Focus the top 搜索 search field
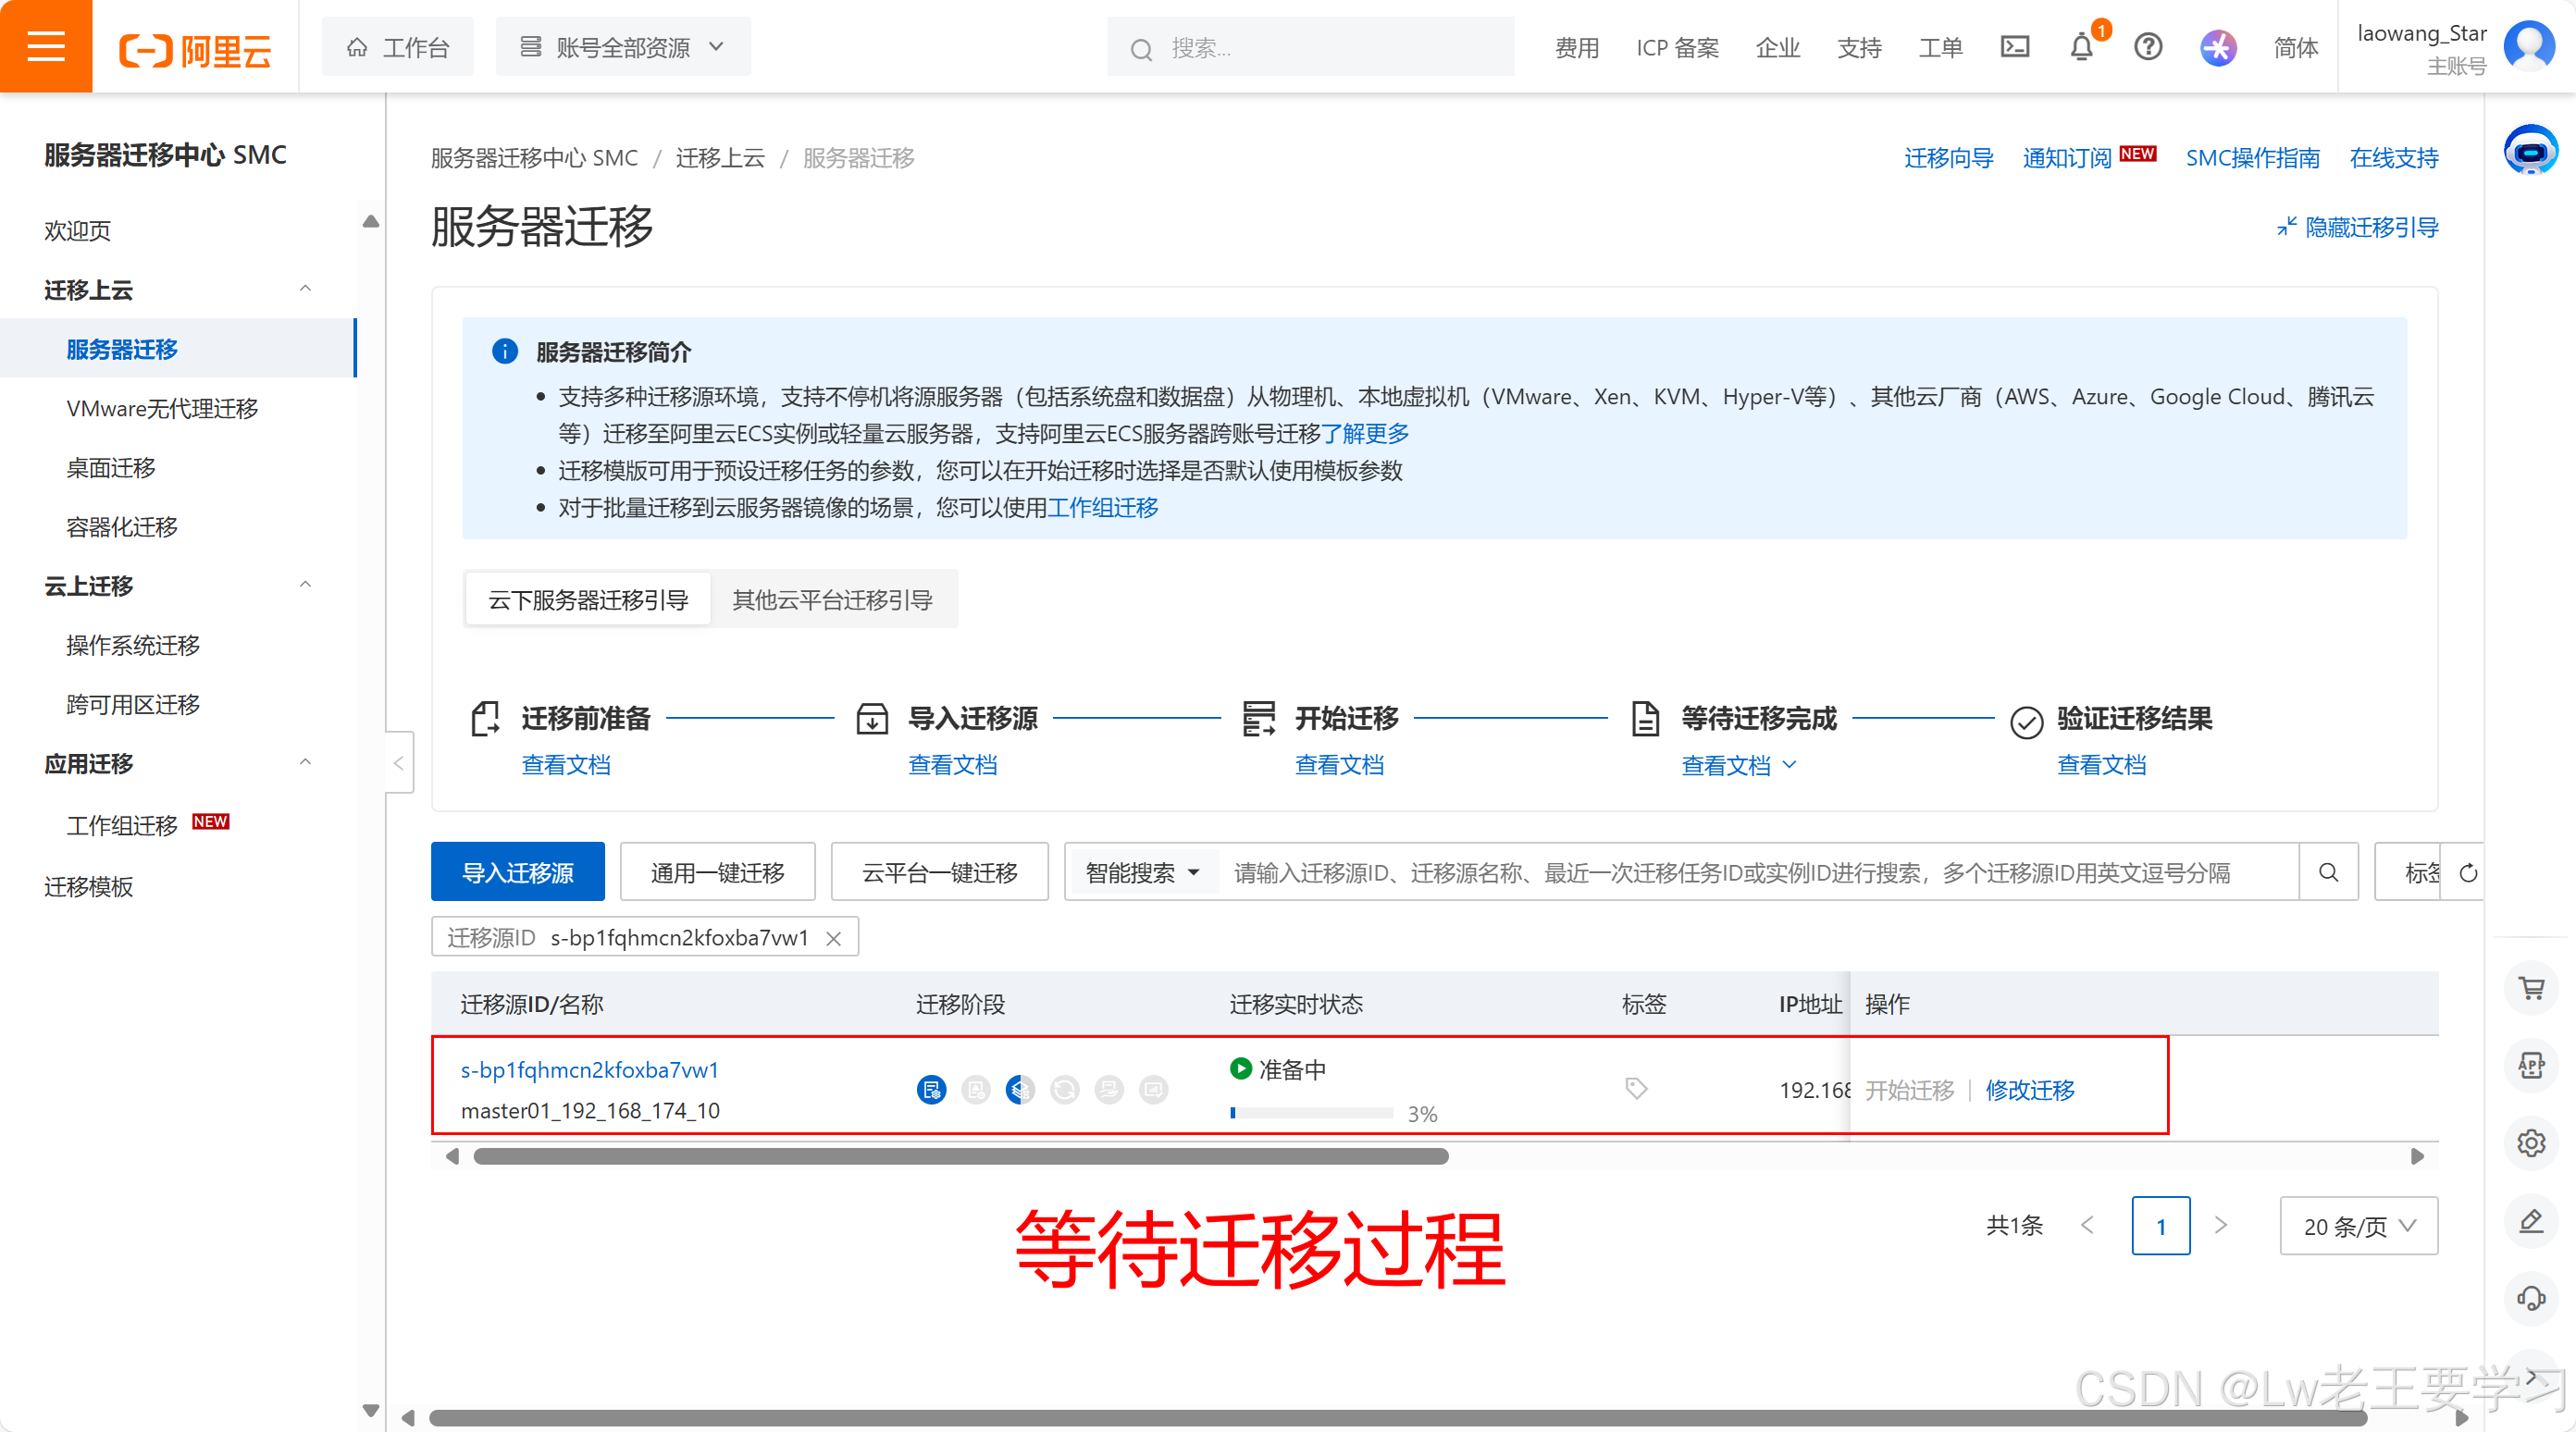This screenshot has height=1432, width=2576. pos(1310,47)
